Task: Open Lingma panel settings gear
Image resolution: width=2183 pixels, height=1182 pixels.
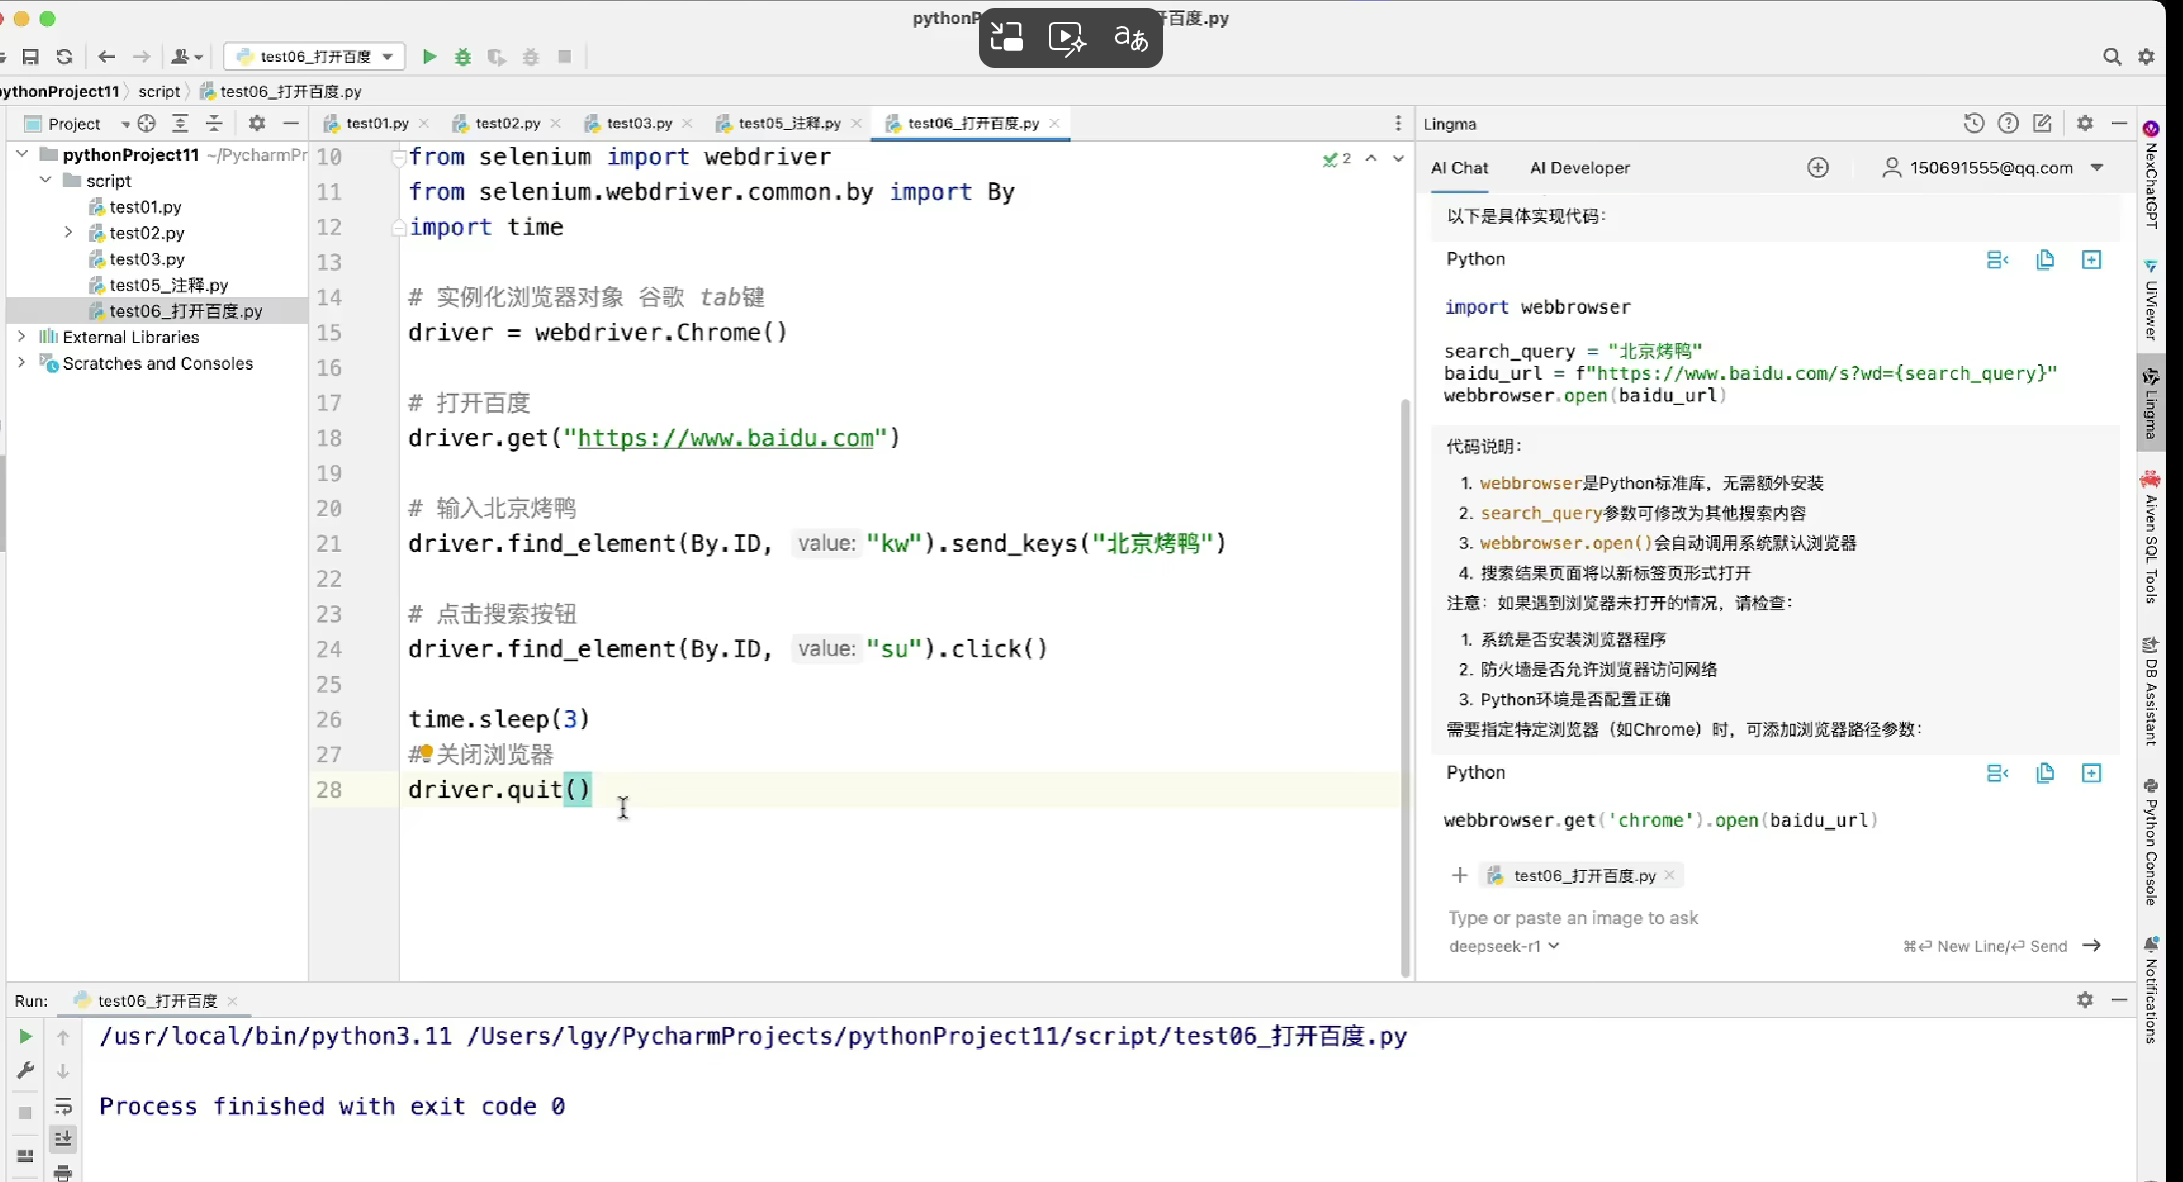Action: click(x=2085, y=123)
